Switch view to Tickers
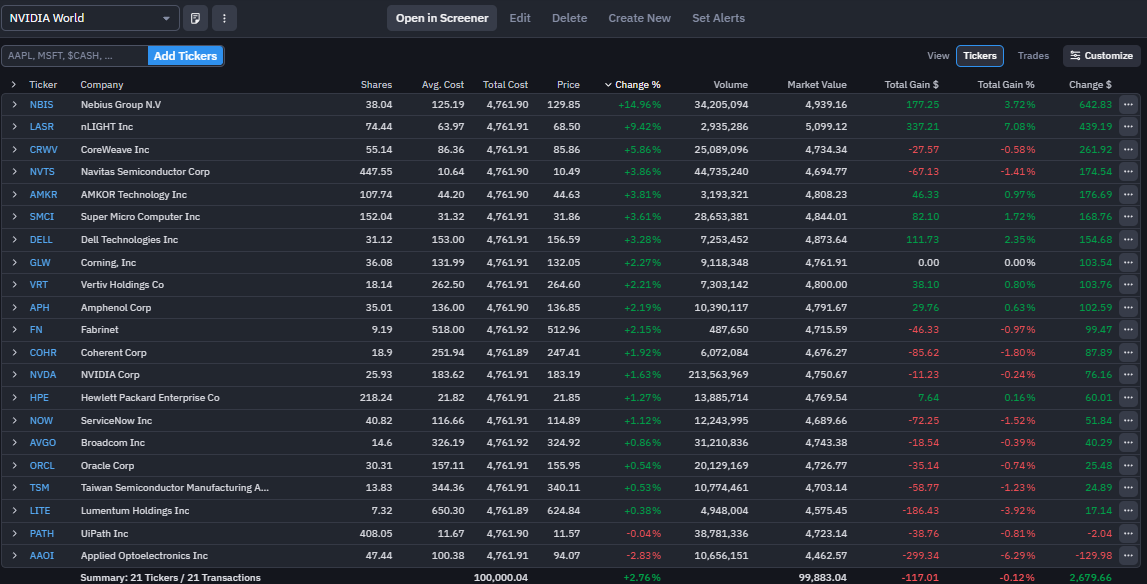This screenshot has width=1147, height=584. [979, 56]
